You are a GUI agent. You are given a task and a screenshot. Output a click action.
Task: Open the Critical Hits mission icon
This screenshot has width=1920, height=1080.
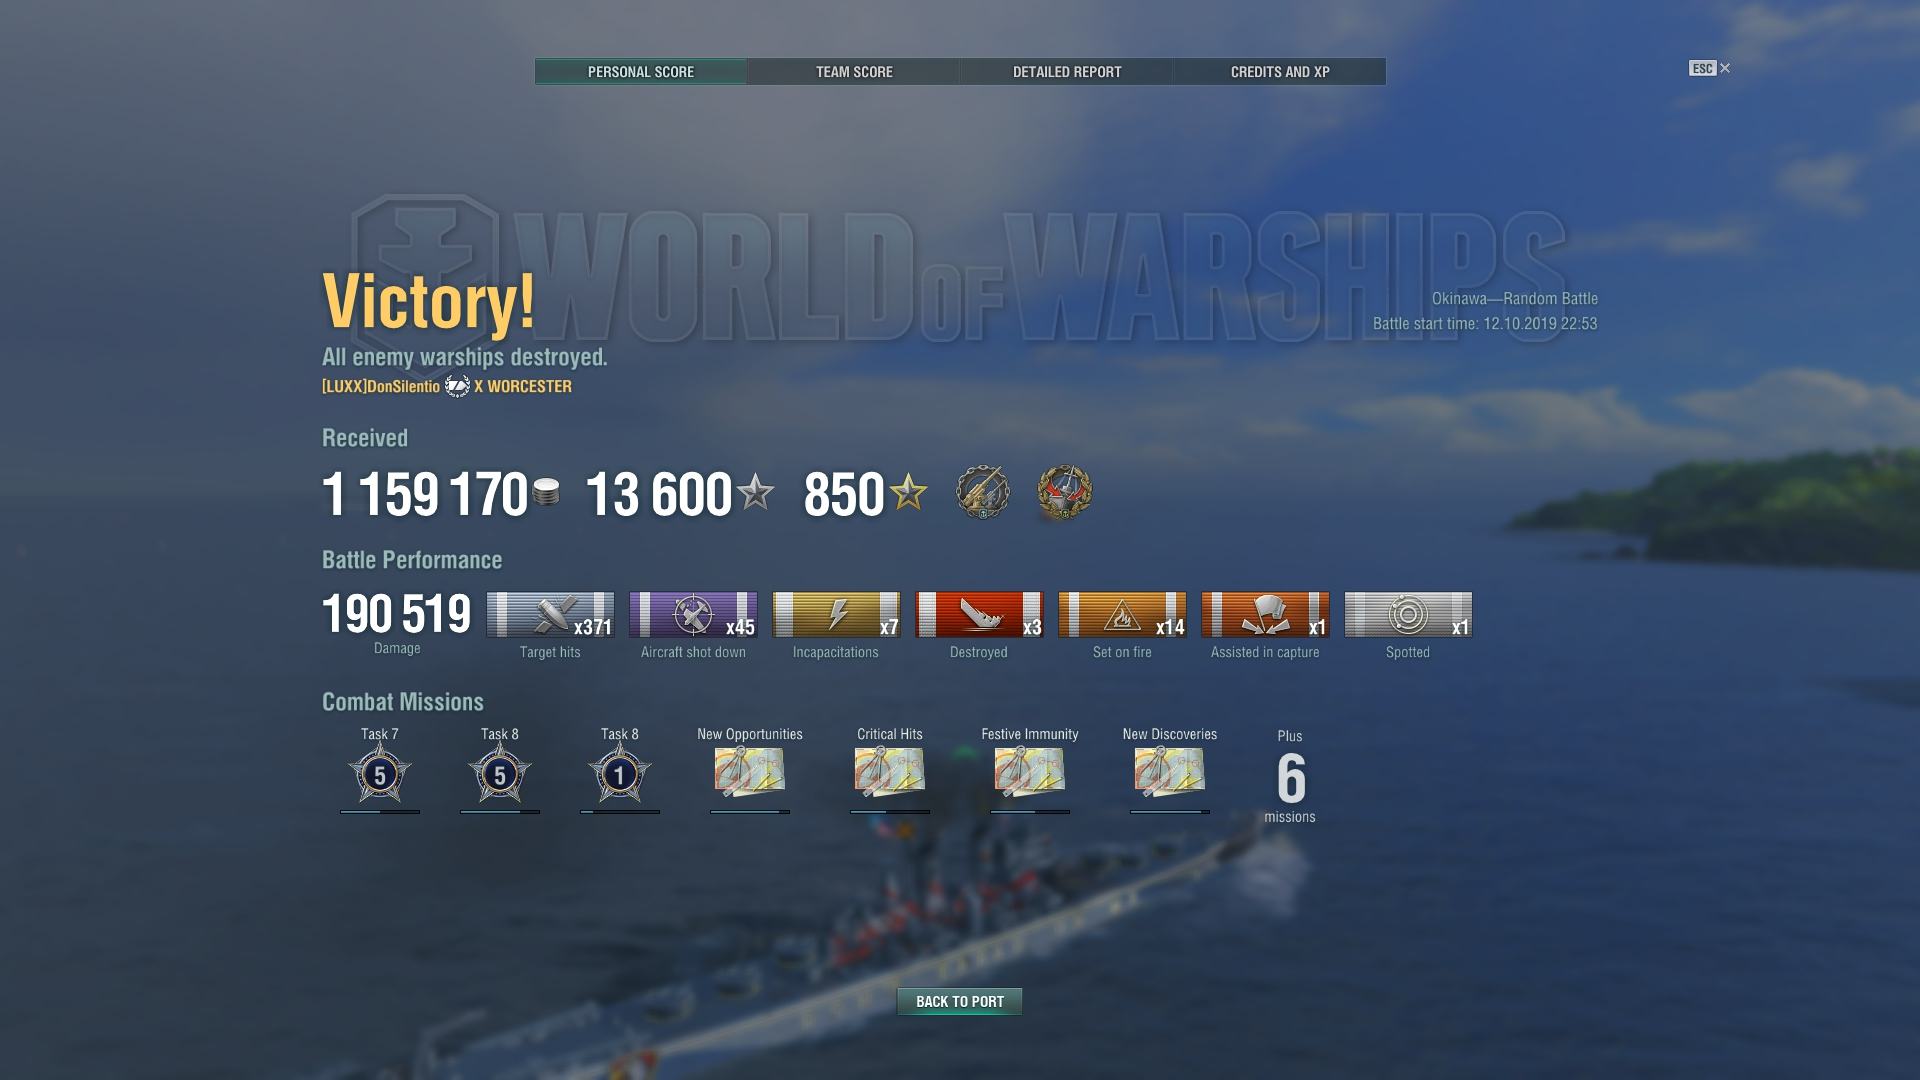890,772
